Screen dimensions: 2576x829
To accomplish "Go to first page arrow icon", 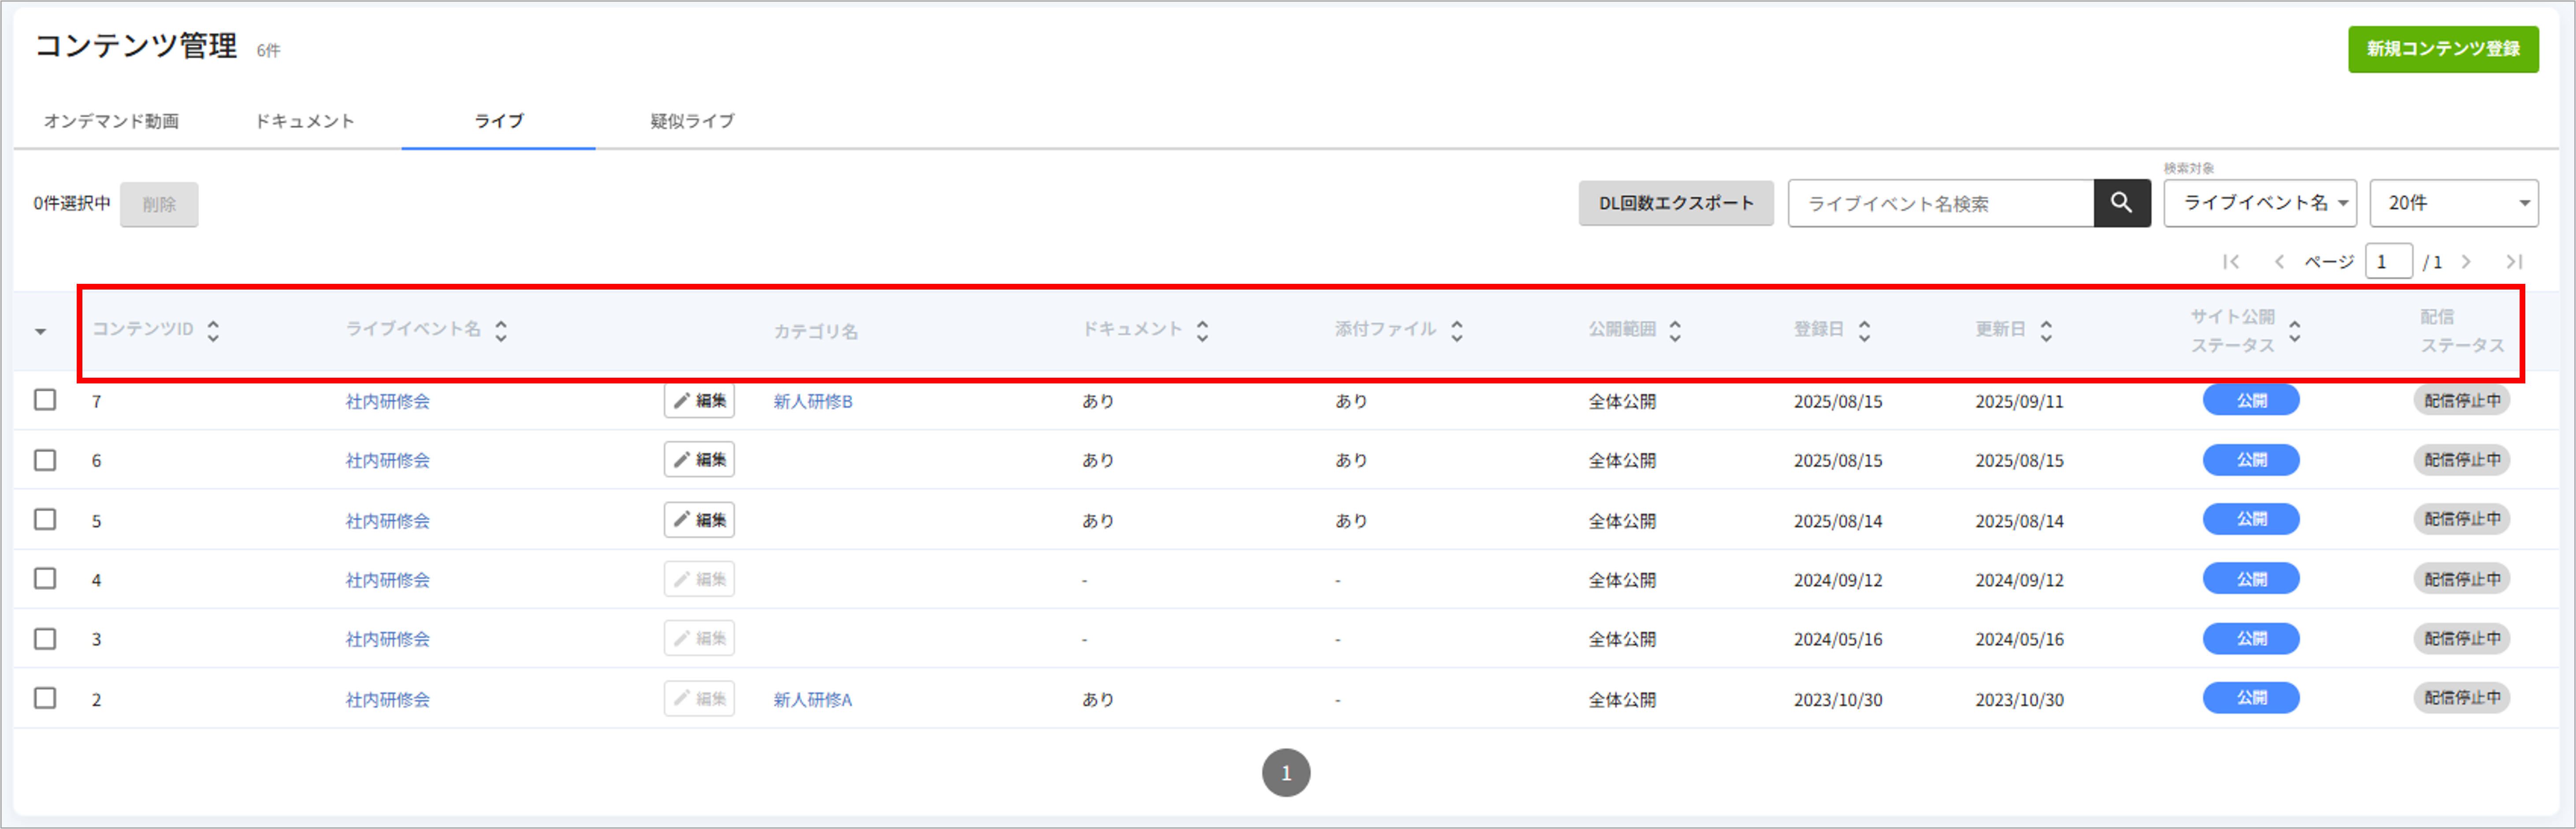I will (x=2231, y=262).
